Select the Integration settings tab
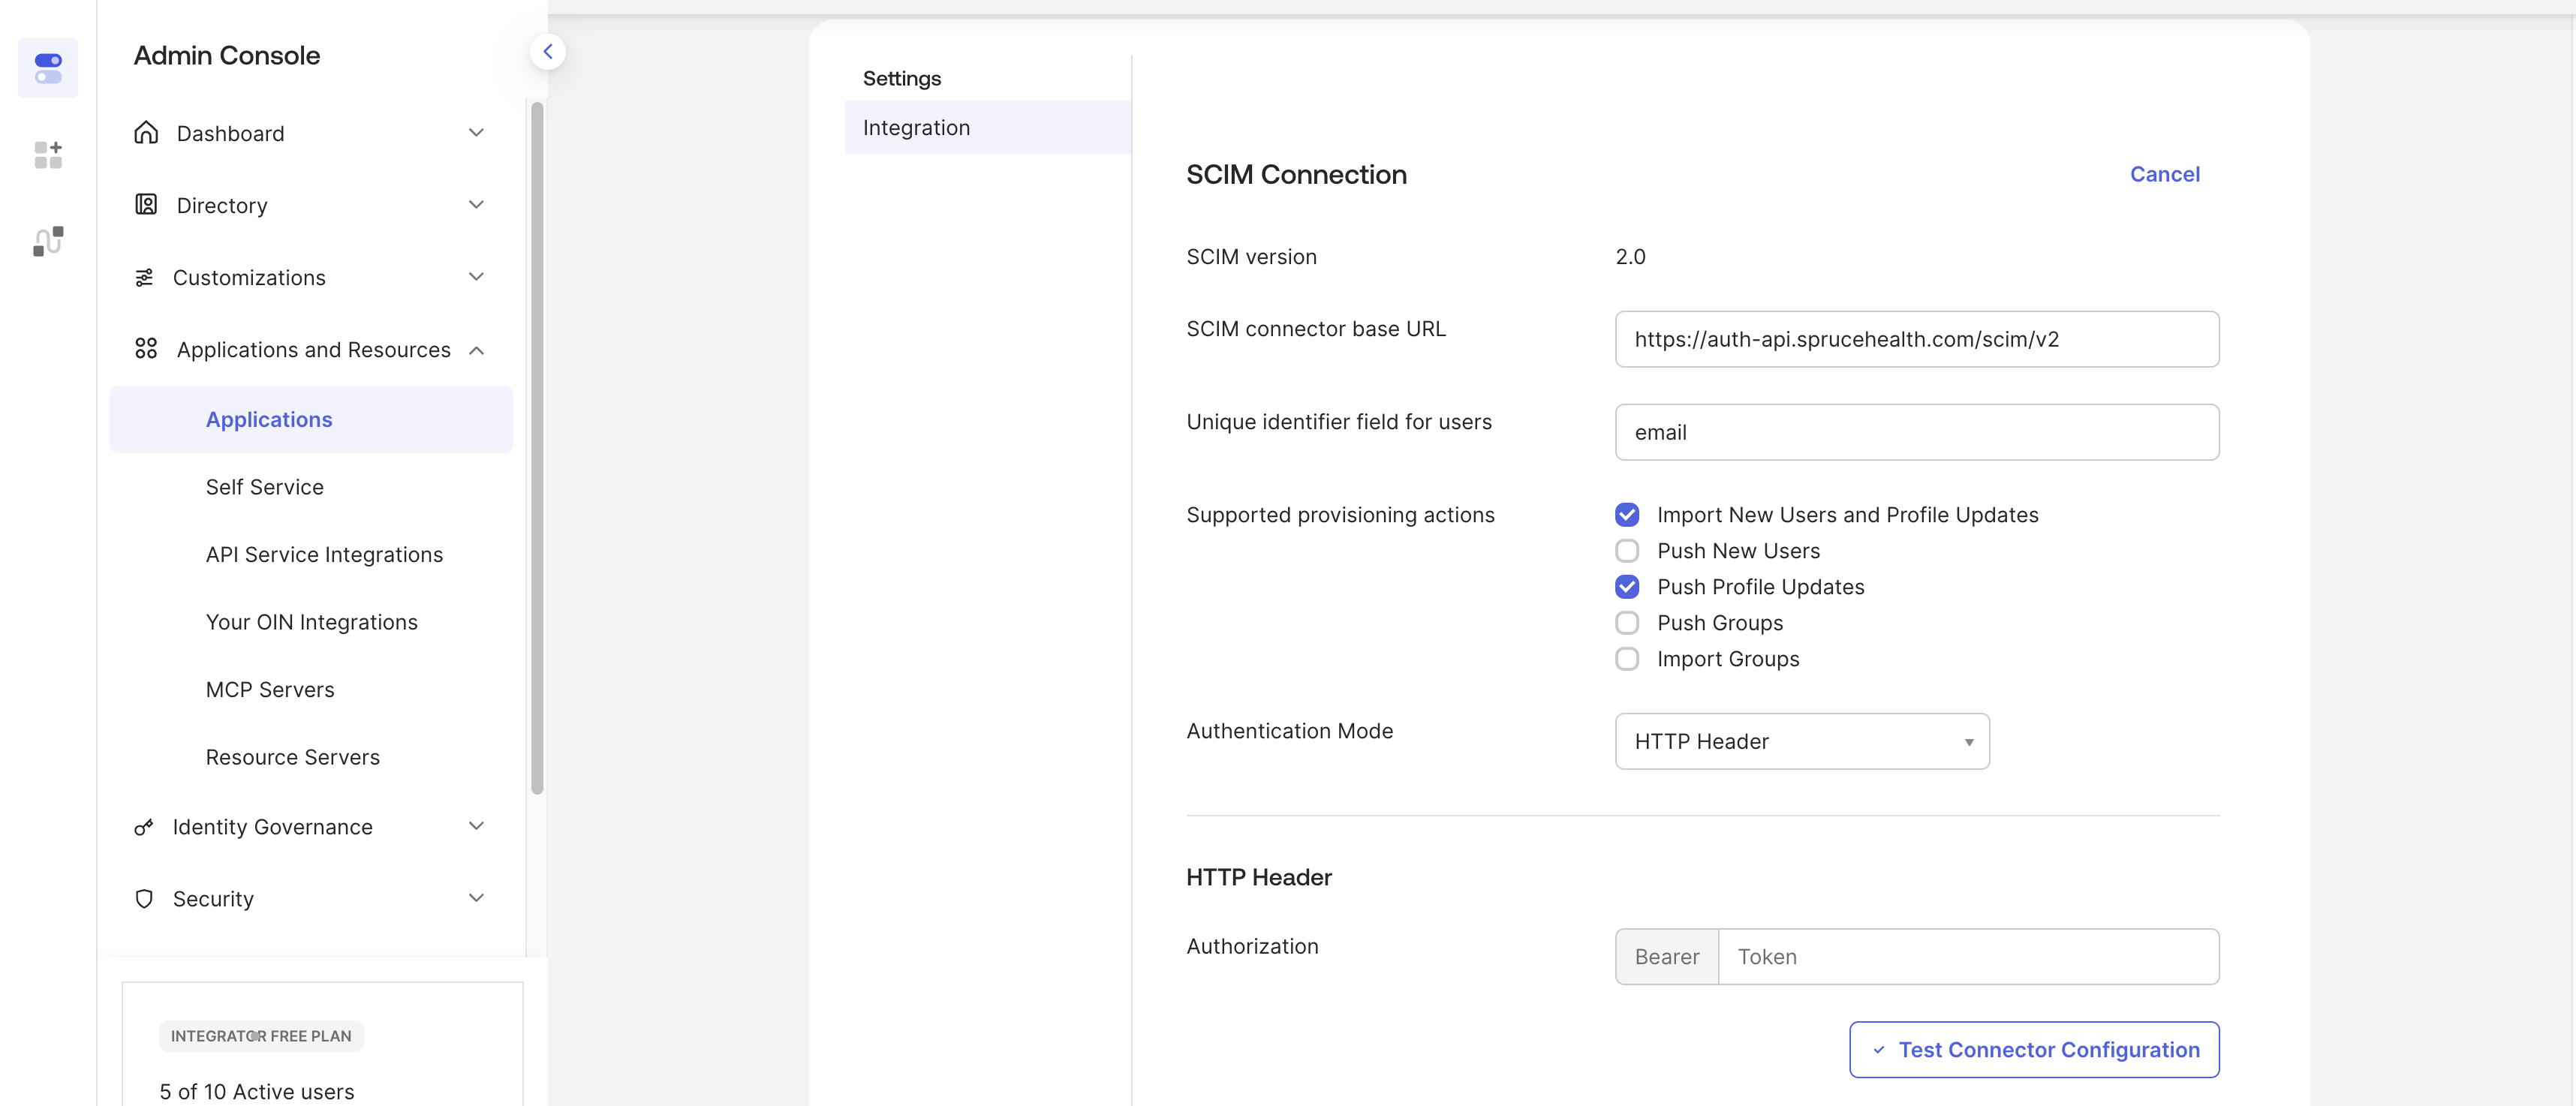This screenshot has width=2576, height=1106. tap(988, 128)
